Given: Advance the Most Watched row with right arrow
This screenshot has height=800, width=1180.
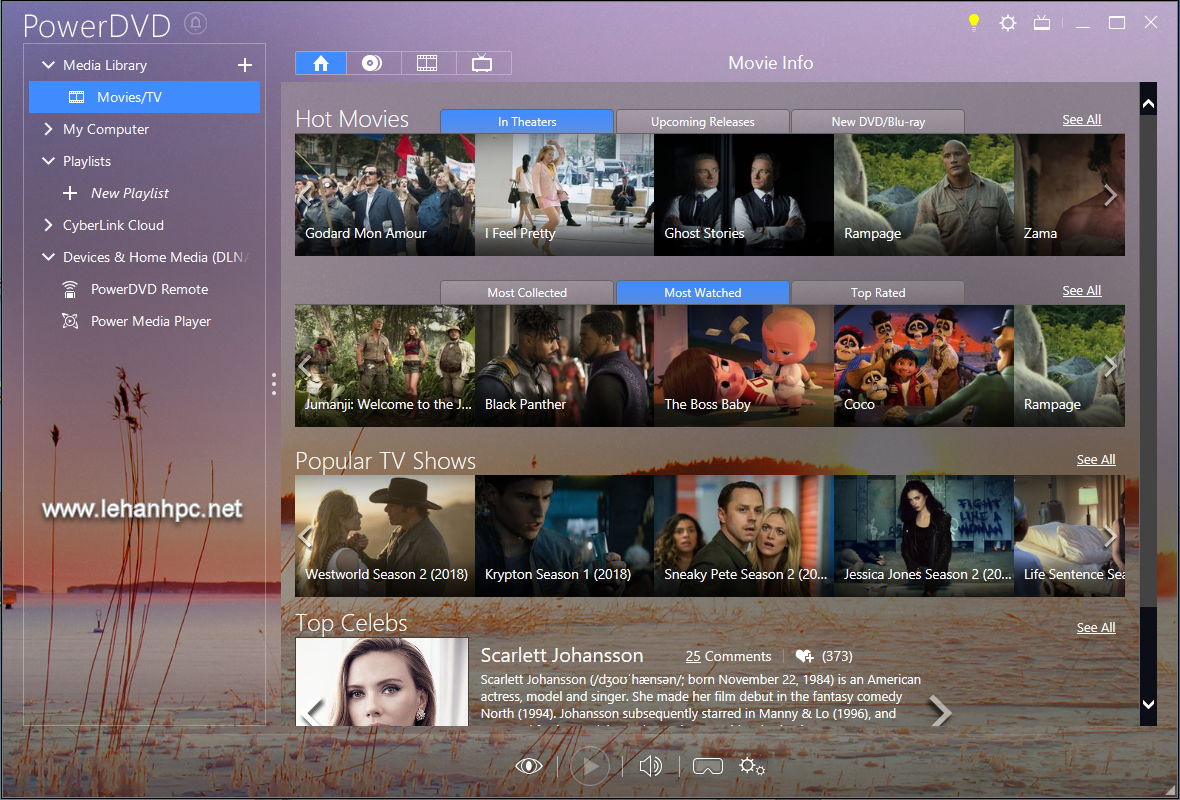Looking at the screenshot, I should pyautogui.click(x=1110, y=367).
